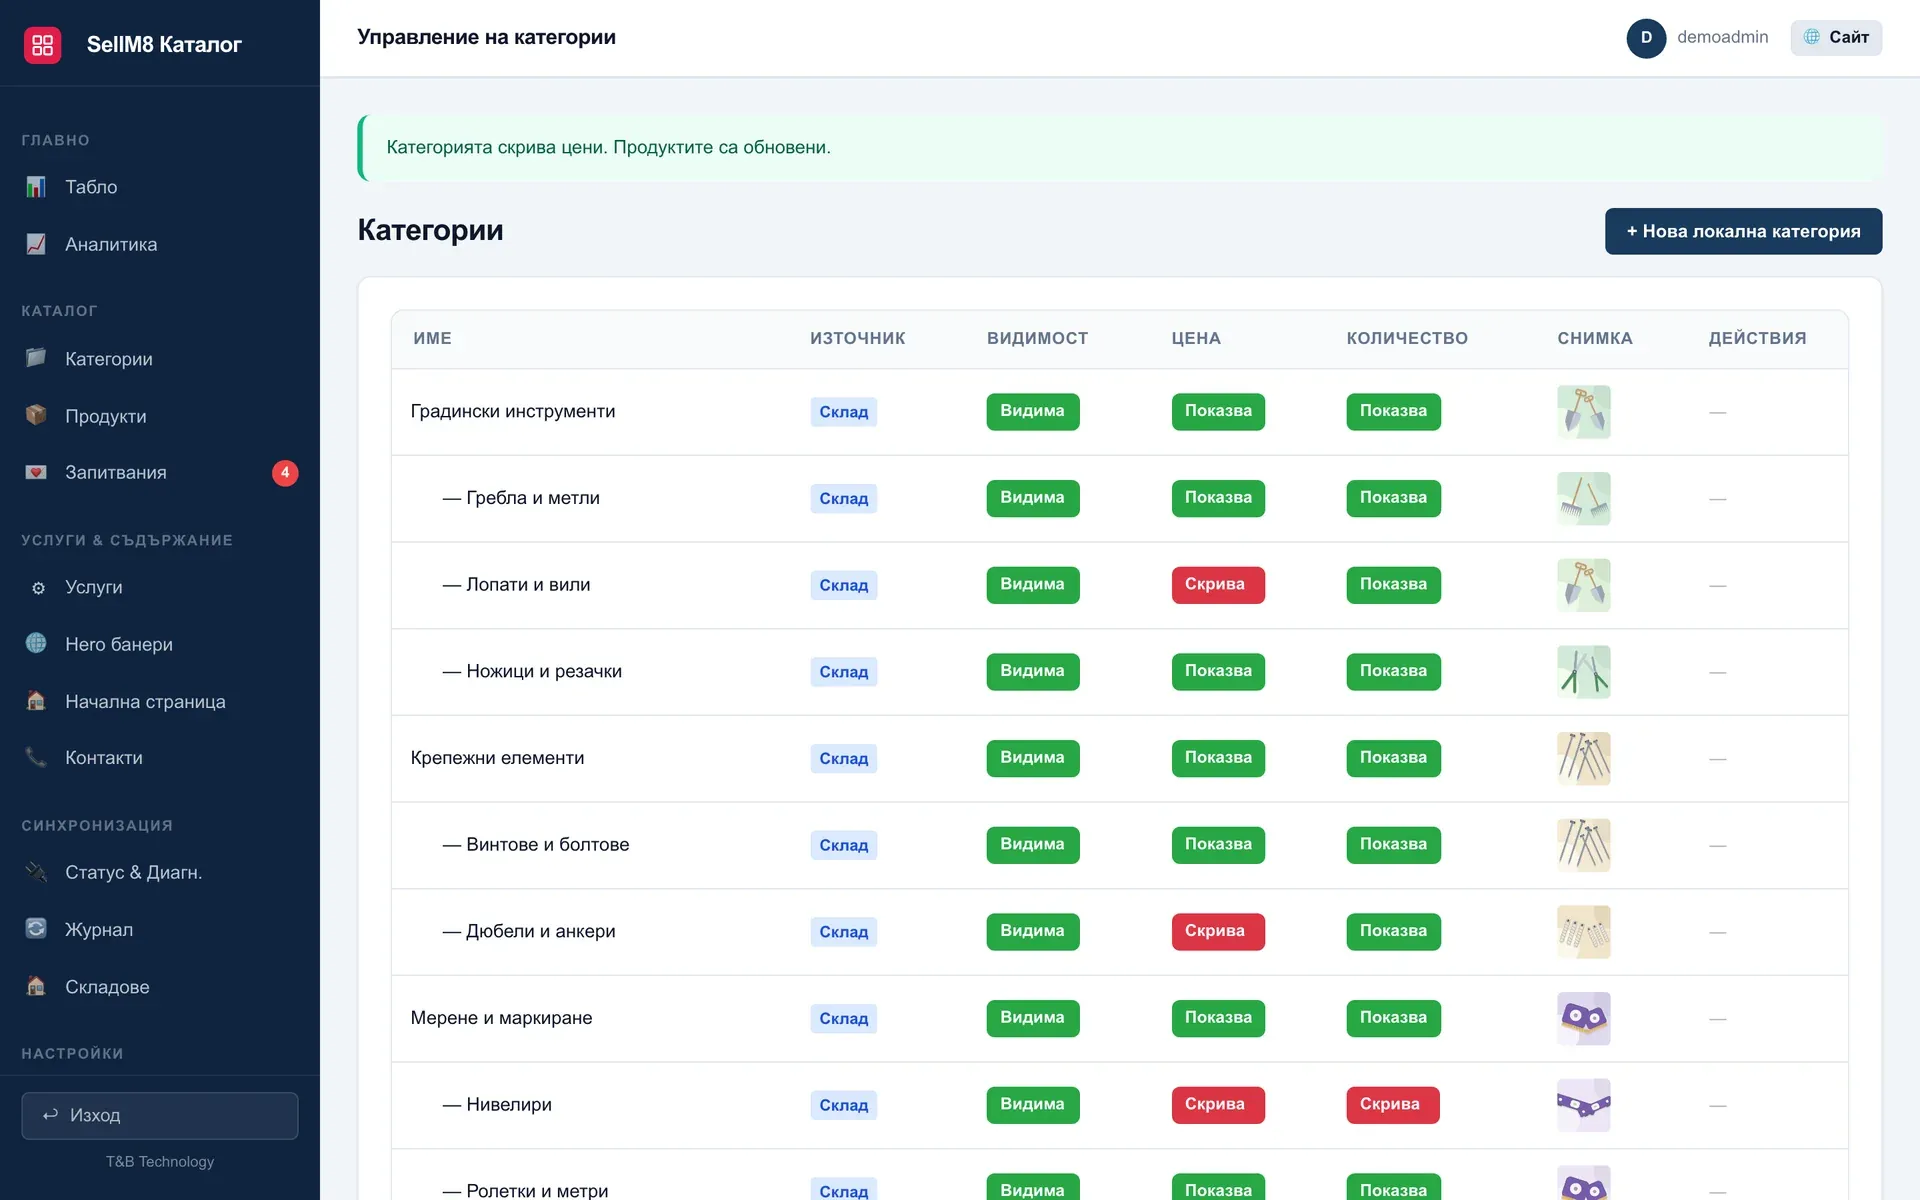Toggle price Скрива for Нивелири row
The image size is (1920, 1200).
(1217, 1105)
